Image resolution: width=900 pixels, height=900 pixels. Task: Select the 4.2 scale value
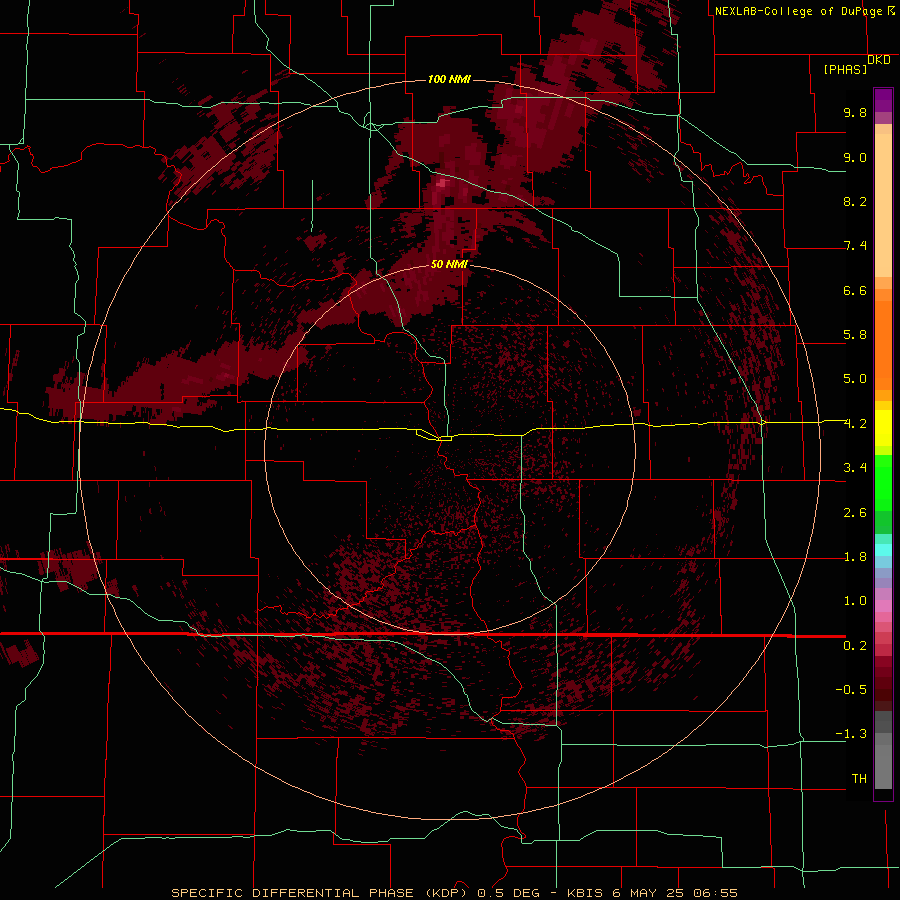click(x=855, y=424)
